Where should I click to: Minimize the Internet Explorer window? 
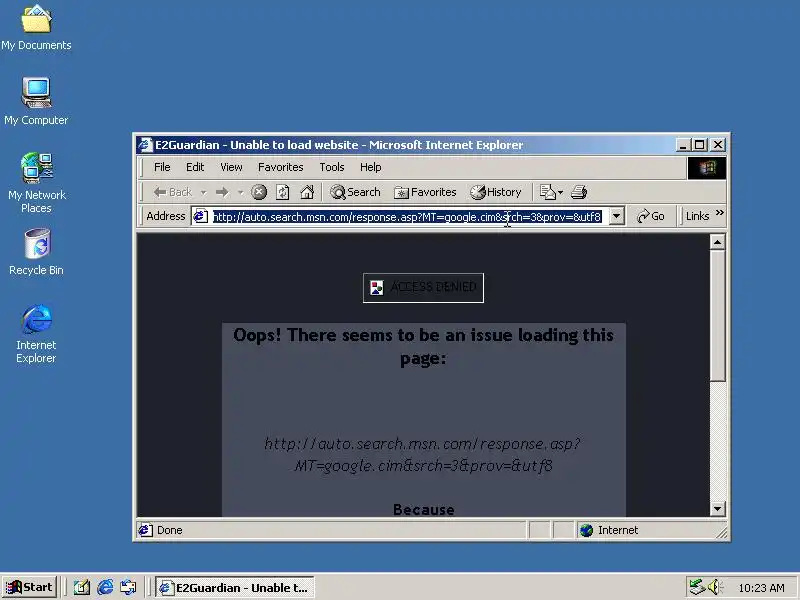(x=683, y=145)
